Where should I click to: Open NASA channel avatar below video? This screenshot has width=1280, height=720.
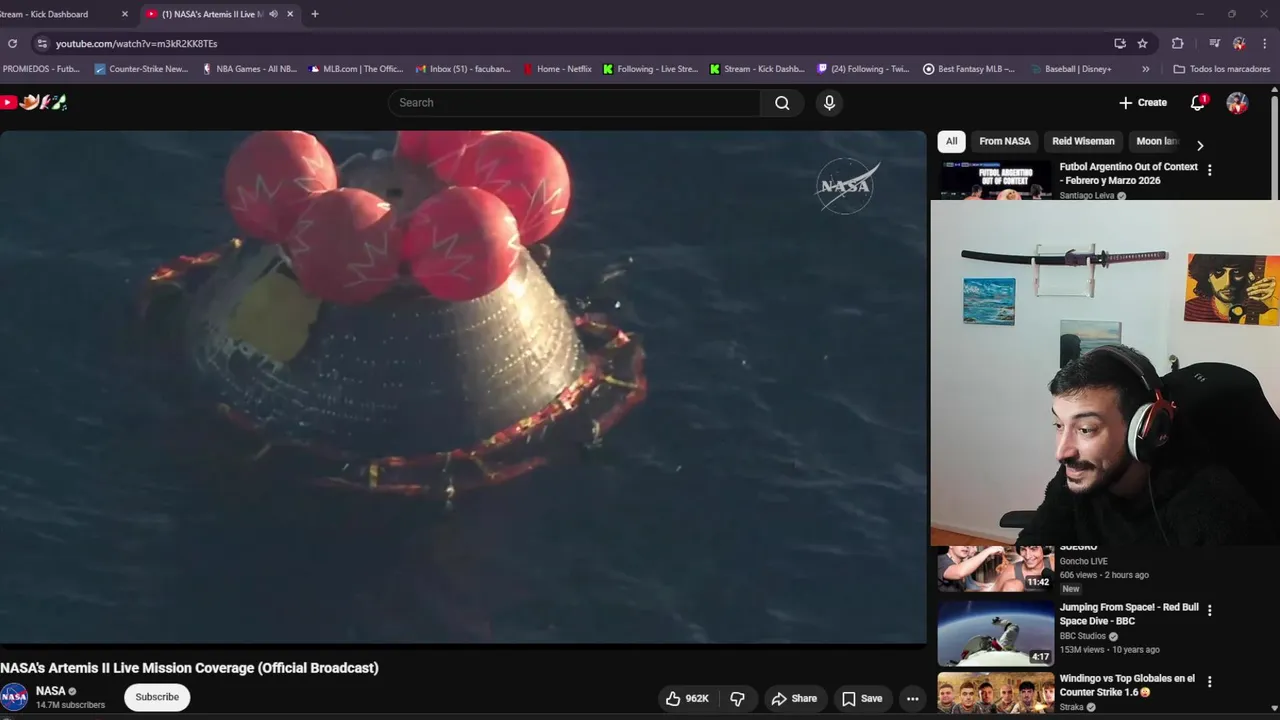pos(14,697)
